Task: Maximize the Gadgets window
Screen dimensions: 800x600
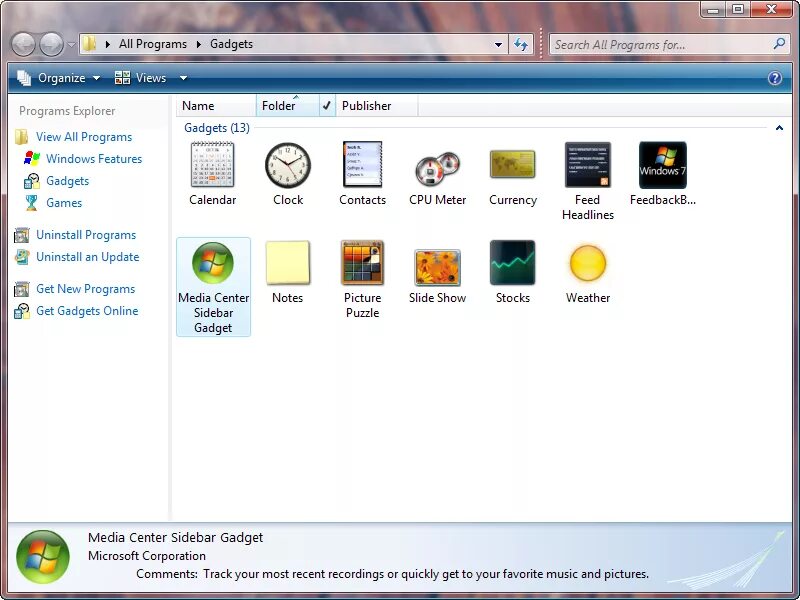Action: (x=738, y=9)
